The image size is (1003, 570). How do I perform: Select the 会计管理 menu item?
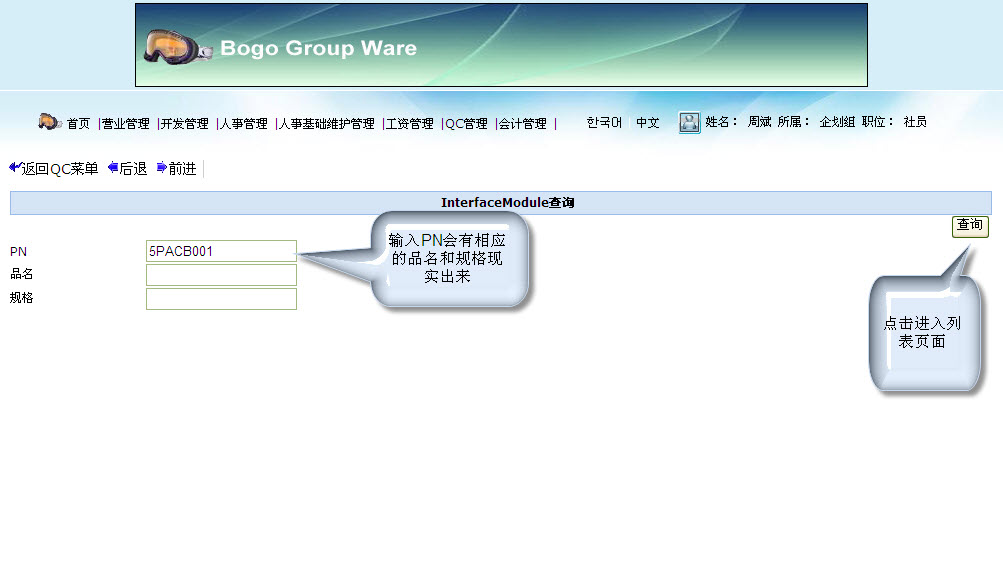523,124
